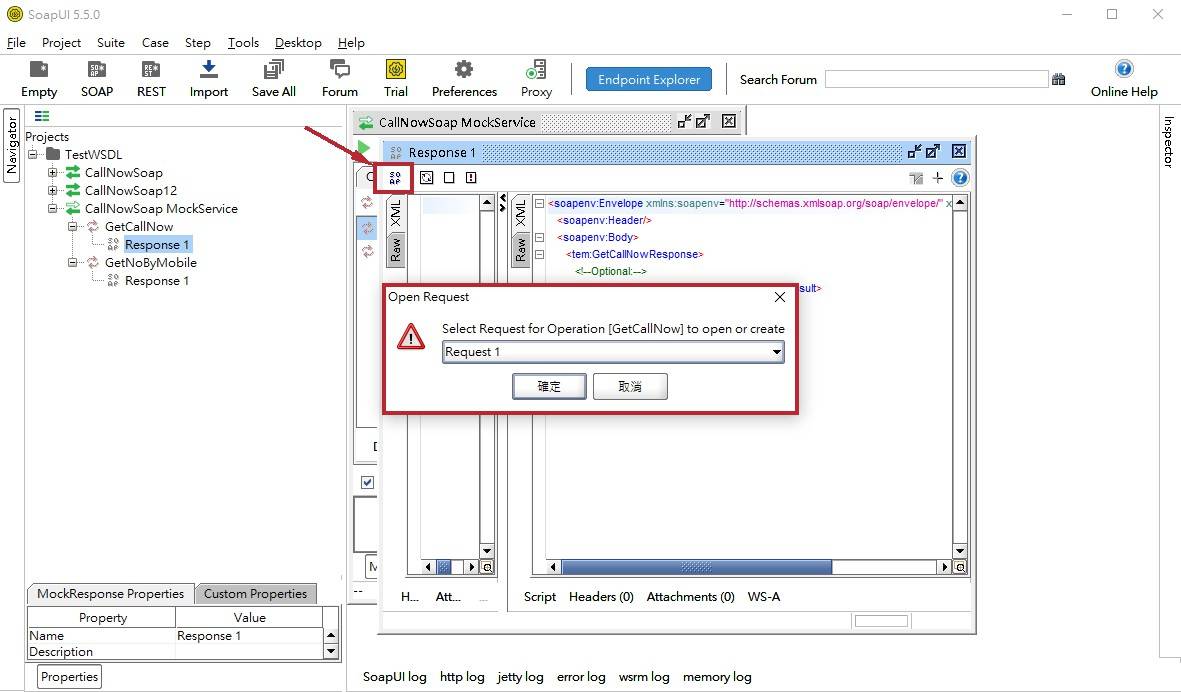Click the SOAP project toolbar icon
Image resolution: width=1181 pixels, height=692 pixels.
pos(96,78)
